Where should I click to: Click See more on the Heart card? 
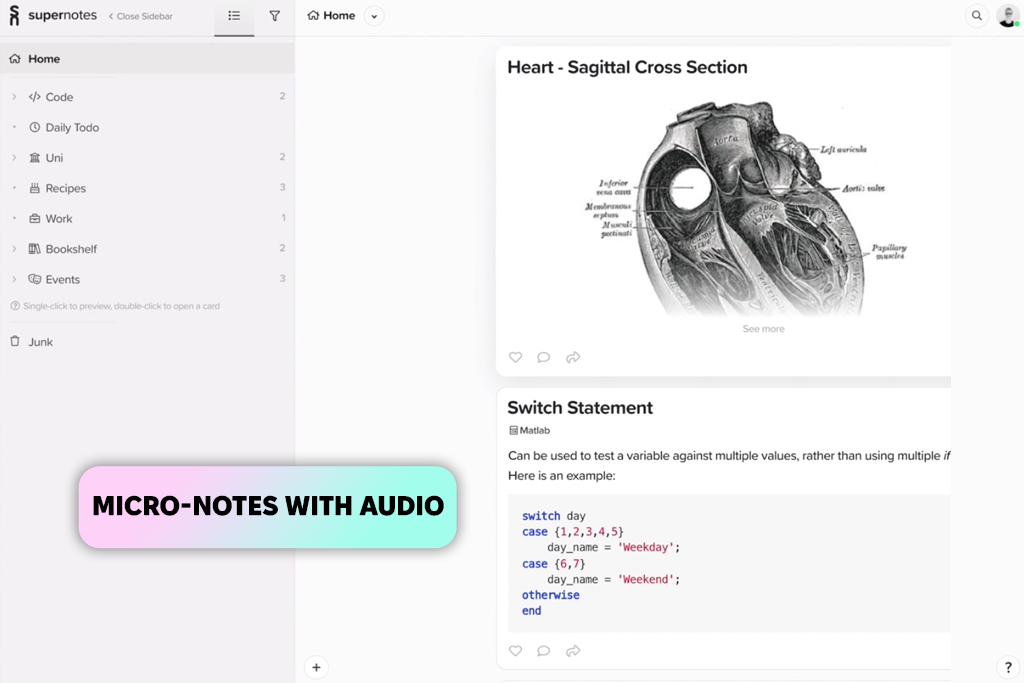pos(763,329)
